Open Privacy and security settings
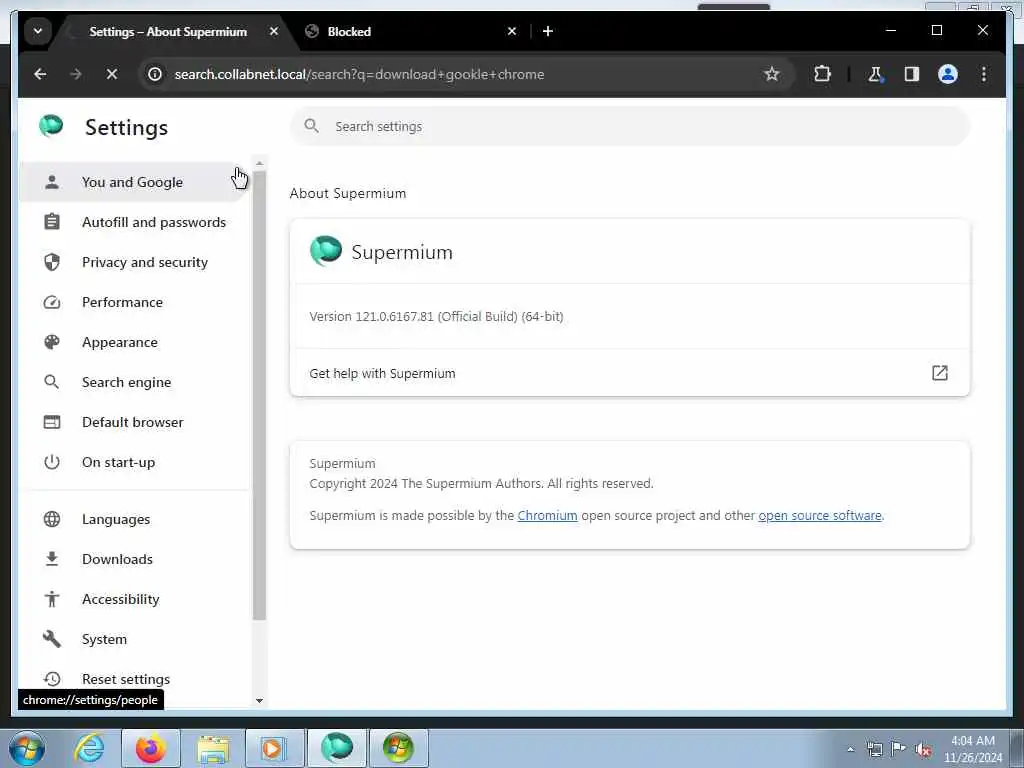Screen dimensions: 1024x768 point(136,262)
